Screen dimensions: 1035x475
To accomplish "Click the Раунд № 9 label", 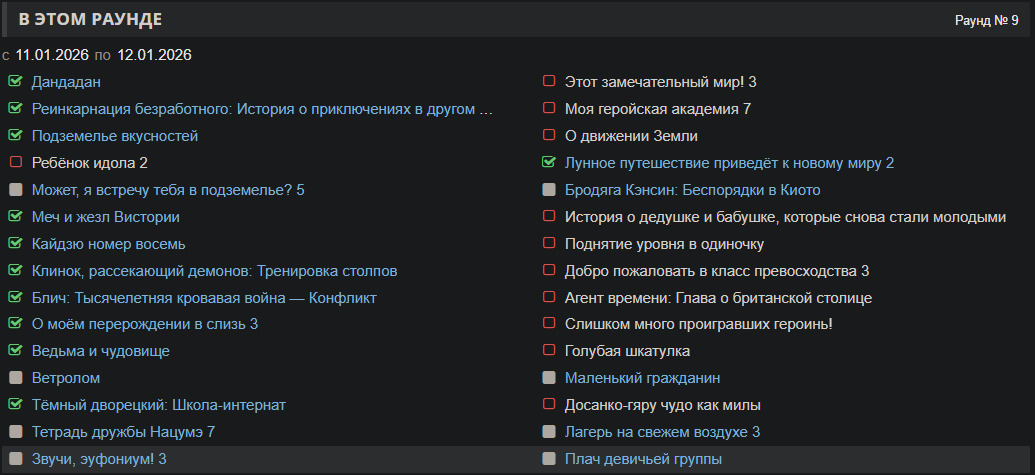I will click(986, 20).
